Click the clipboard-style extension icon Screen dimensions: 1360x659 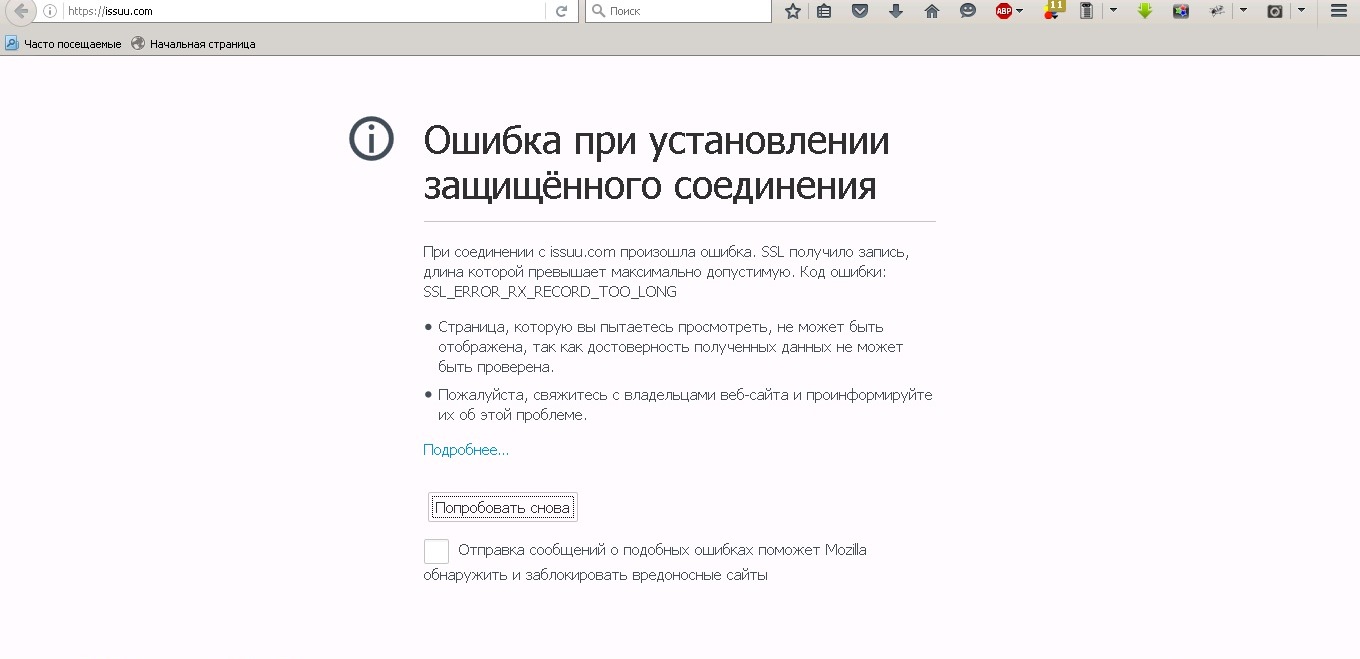1086,11
